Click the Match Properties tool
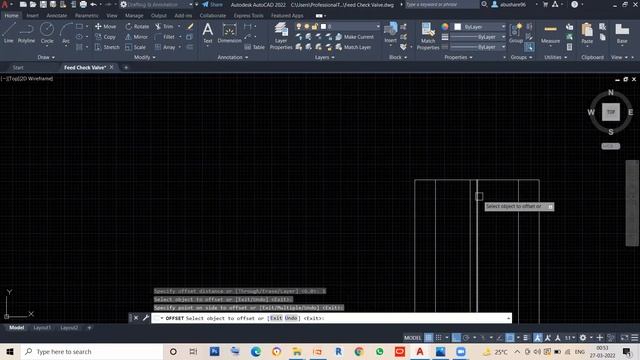Image resolution: width=640 pixels, height=360 pixels. click(x=428, y=36)
